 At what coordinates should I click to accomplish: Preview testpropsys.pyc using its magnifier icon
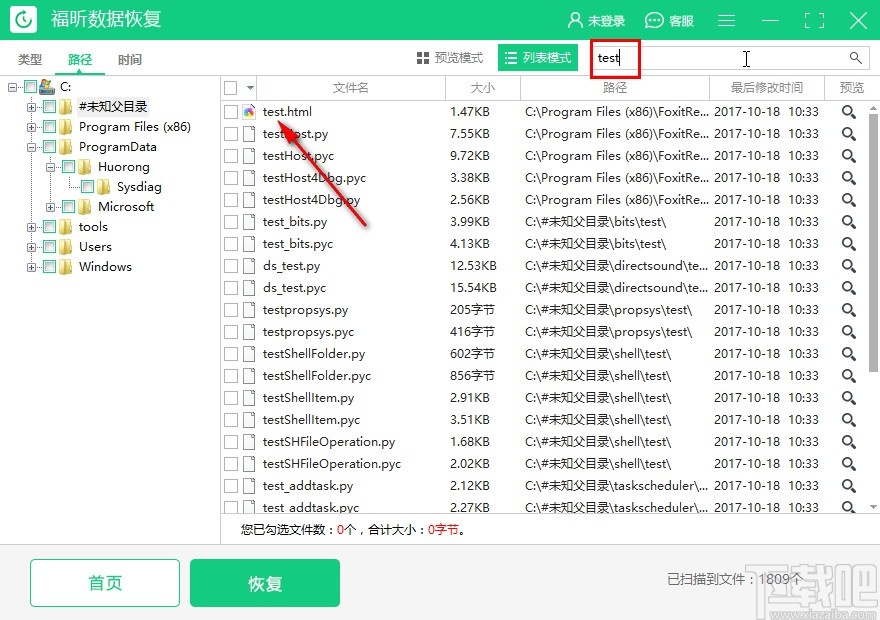849,332
